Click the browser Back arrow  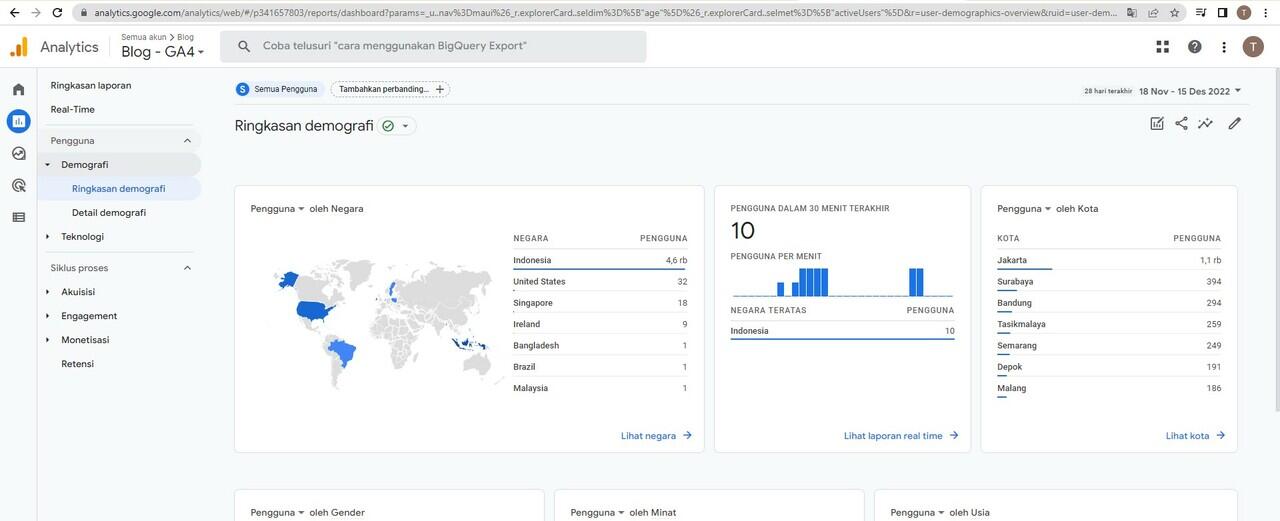pos(13,13)
